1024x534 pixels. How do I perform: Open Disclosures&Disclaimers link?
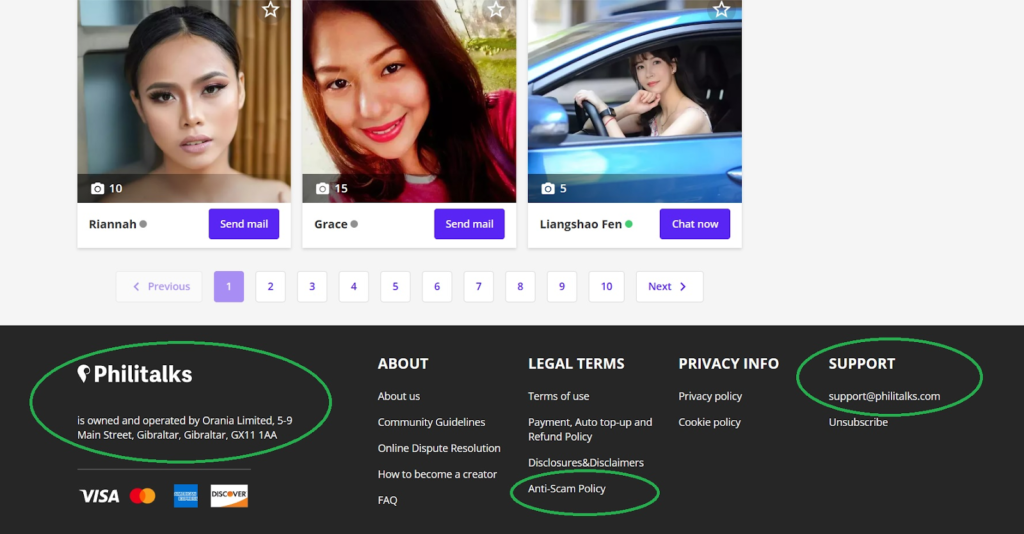586,463
